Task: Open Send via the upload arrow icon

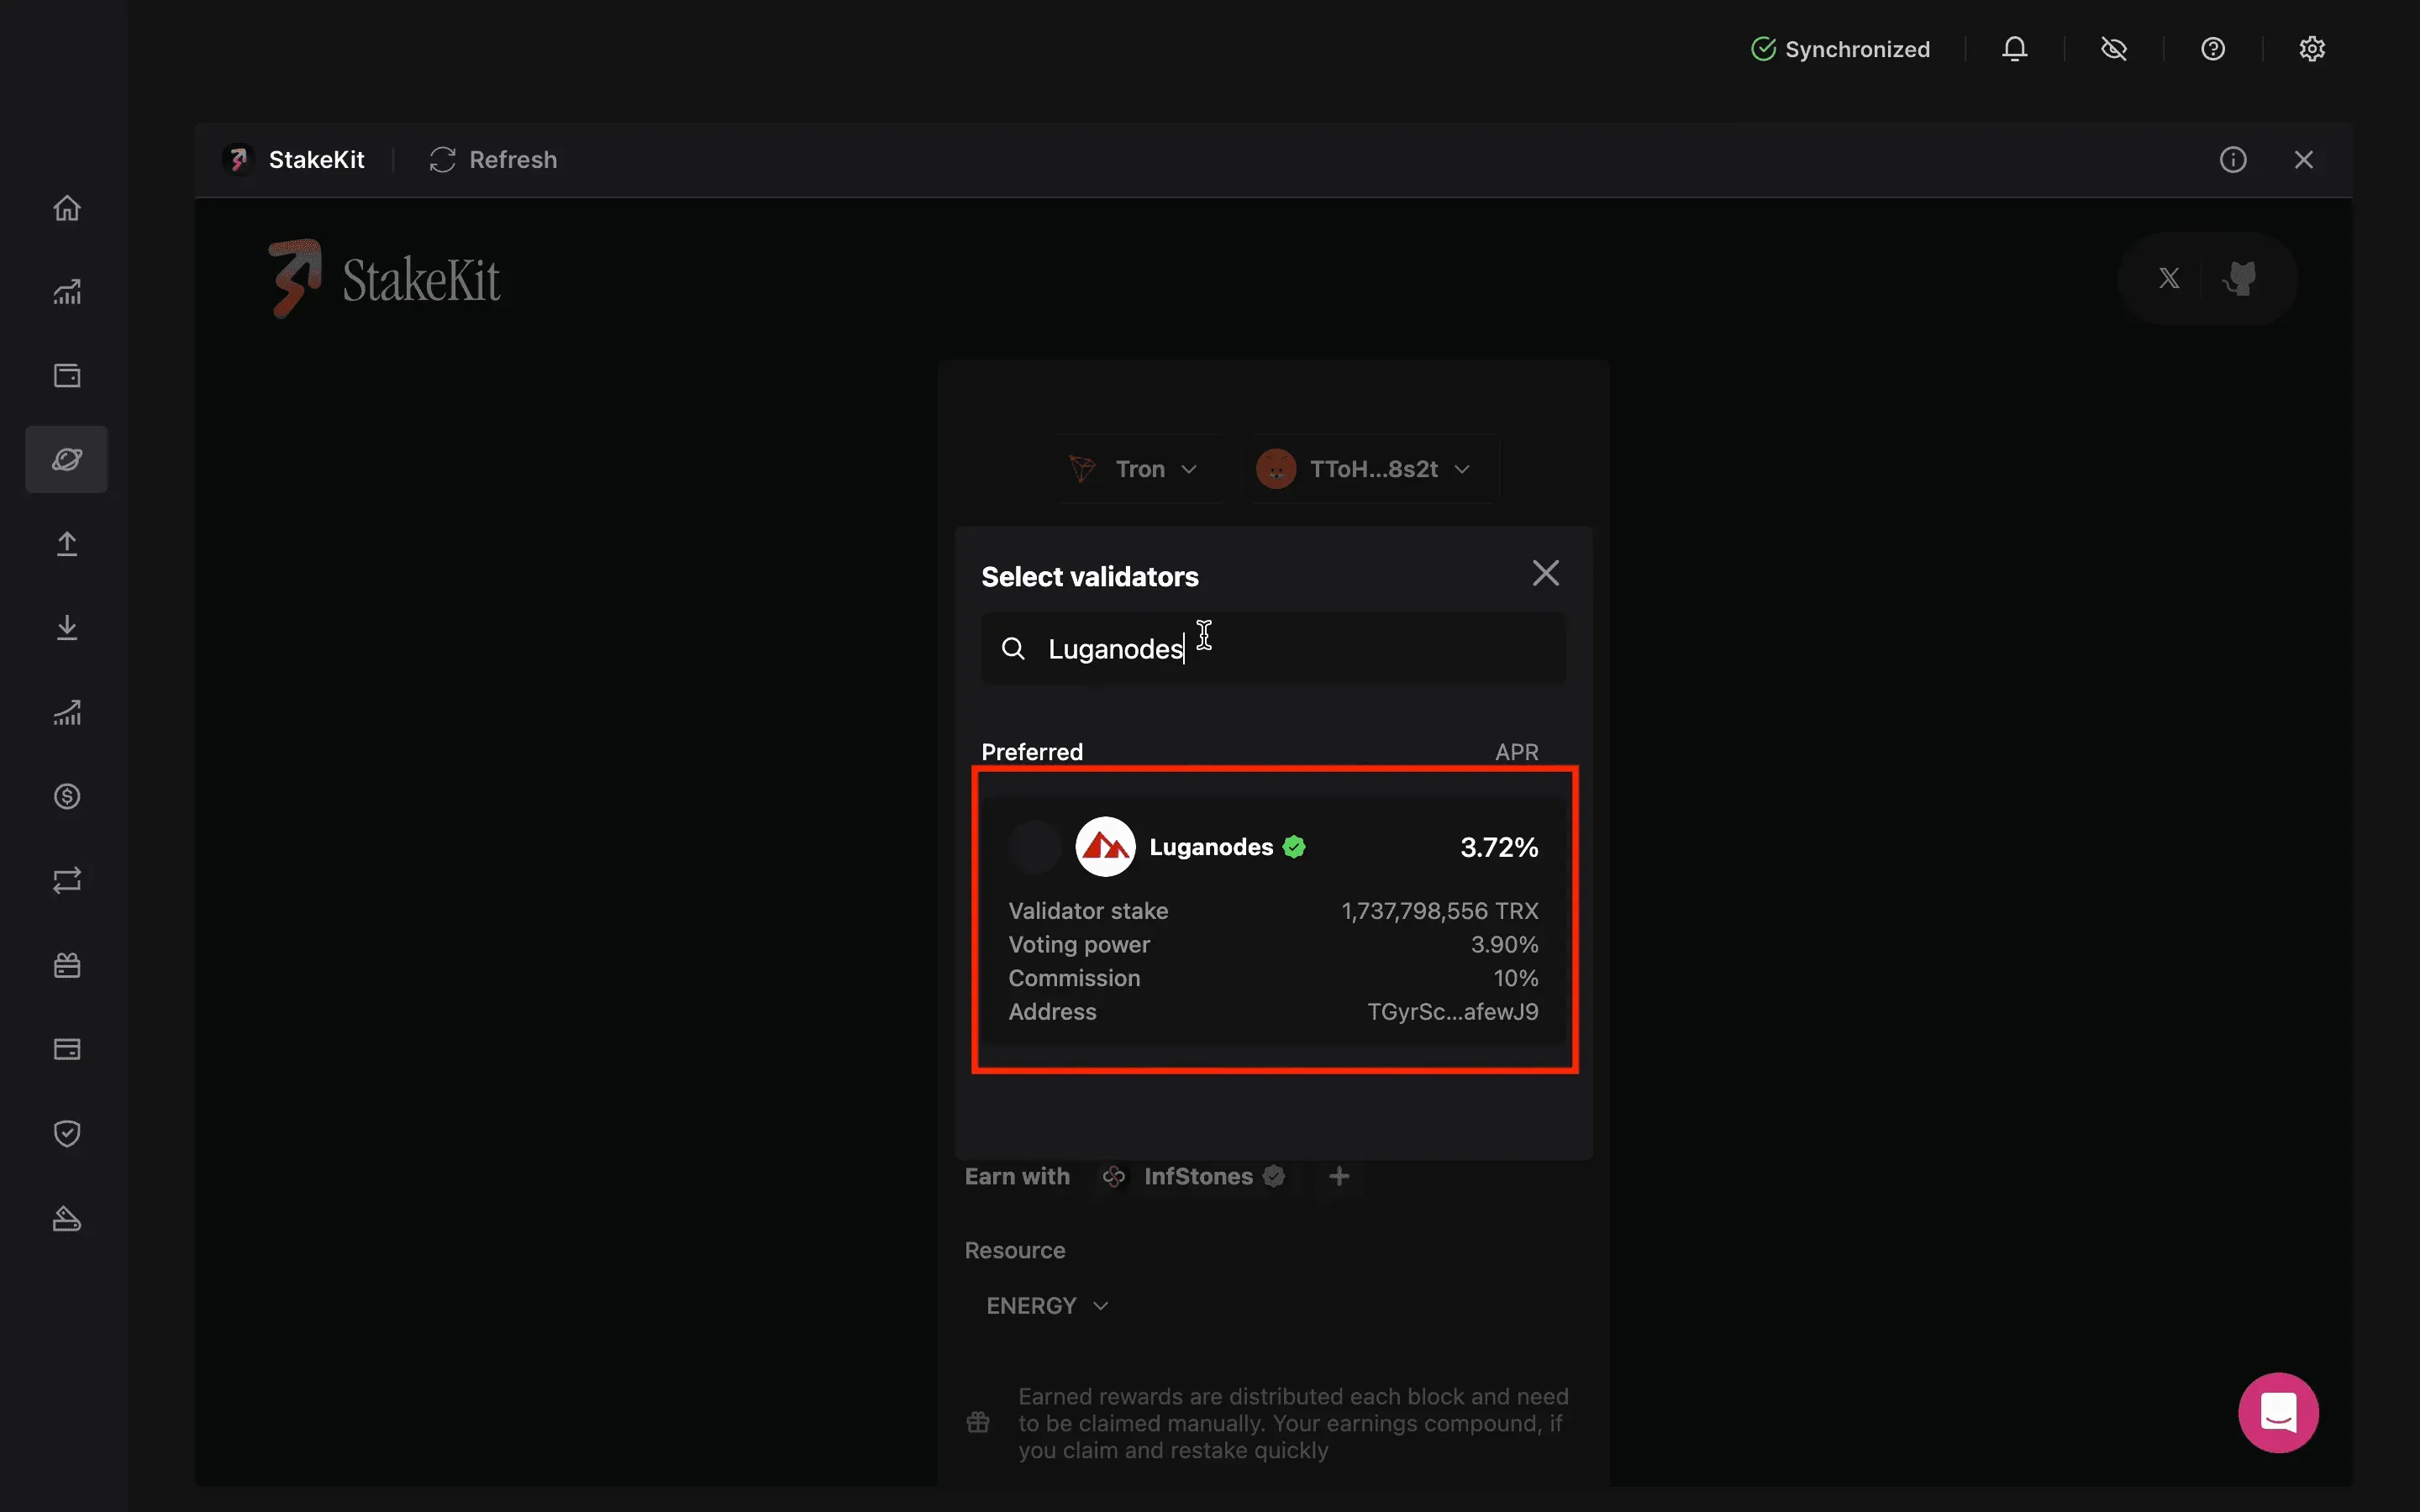Action: coord(67,543)
